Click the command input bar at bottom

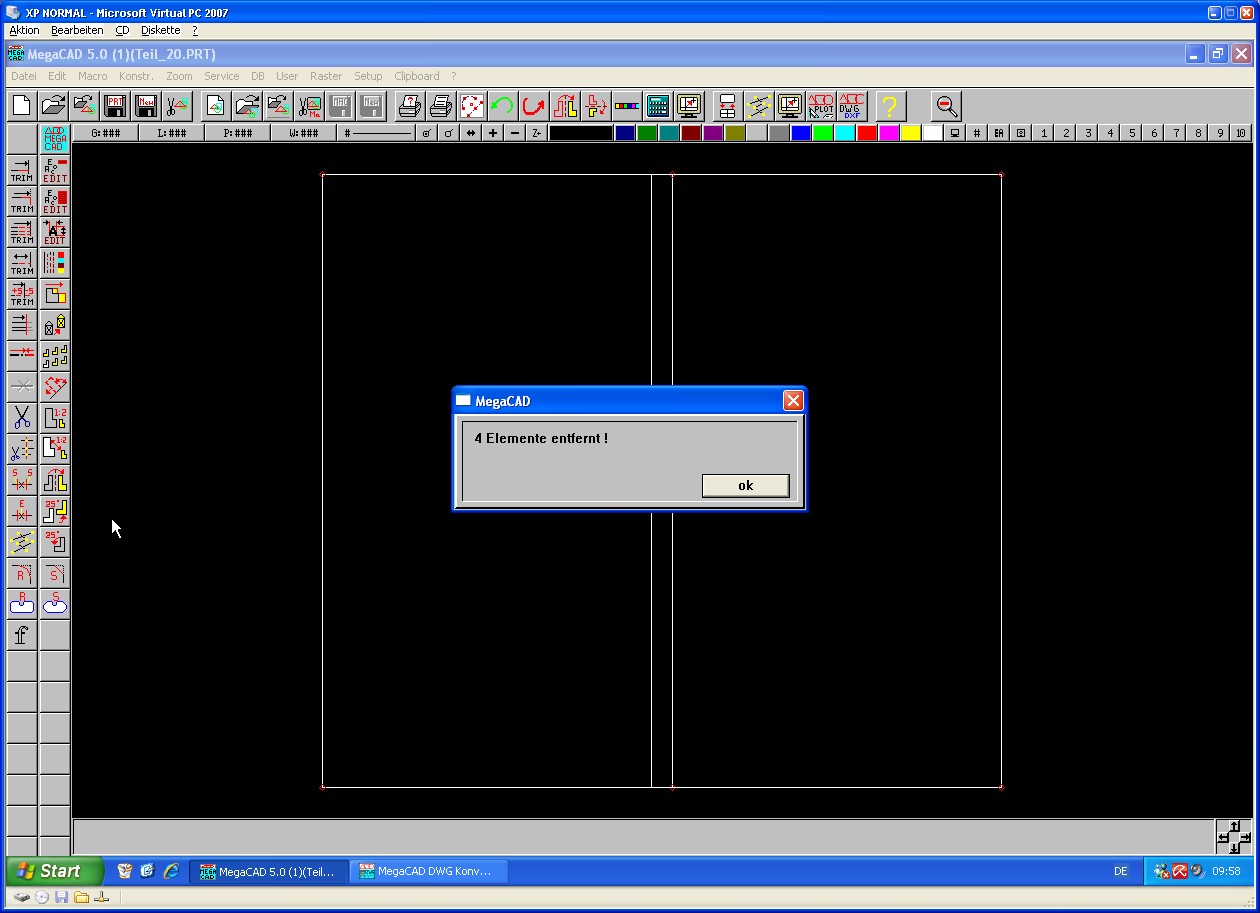pos(643,836)
